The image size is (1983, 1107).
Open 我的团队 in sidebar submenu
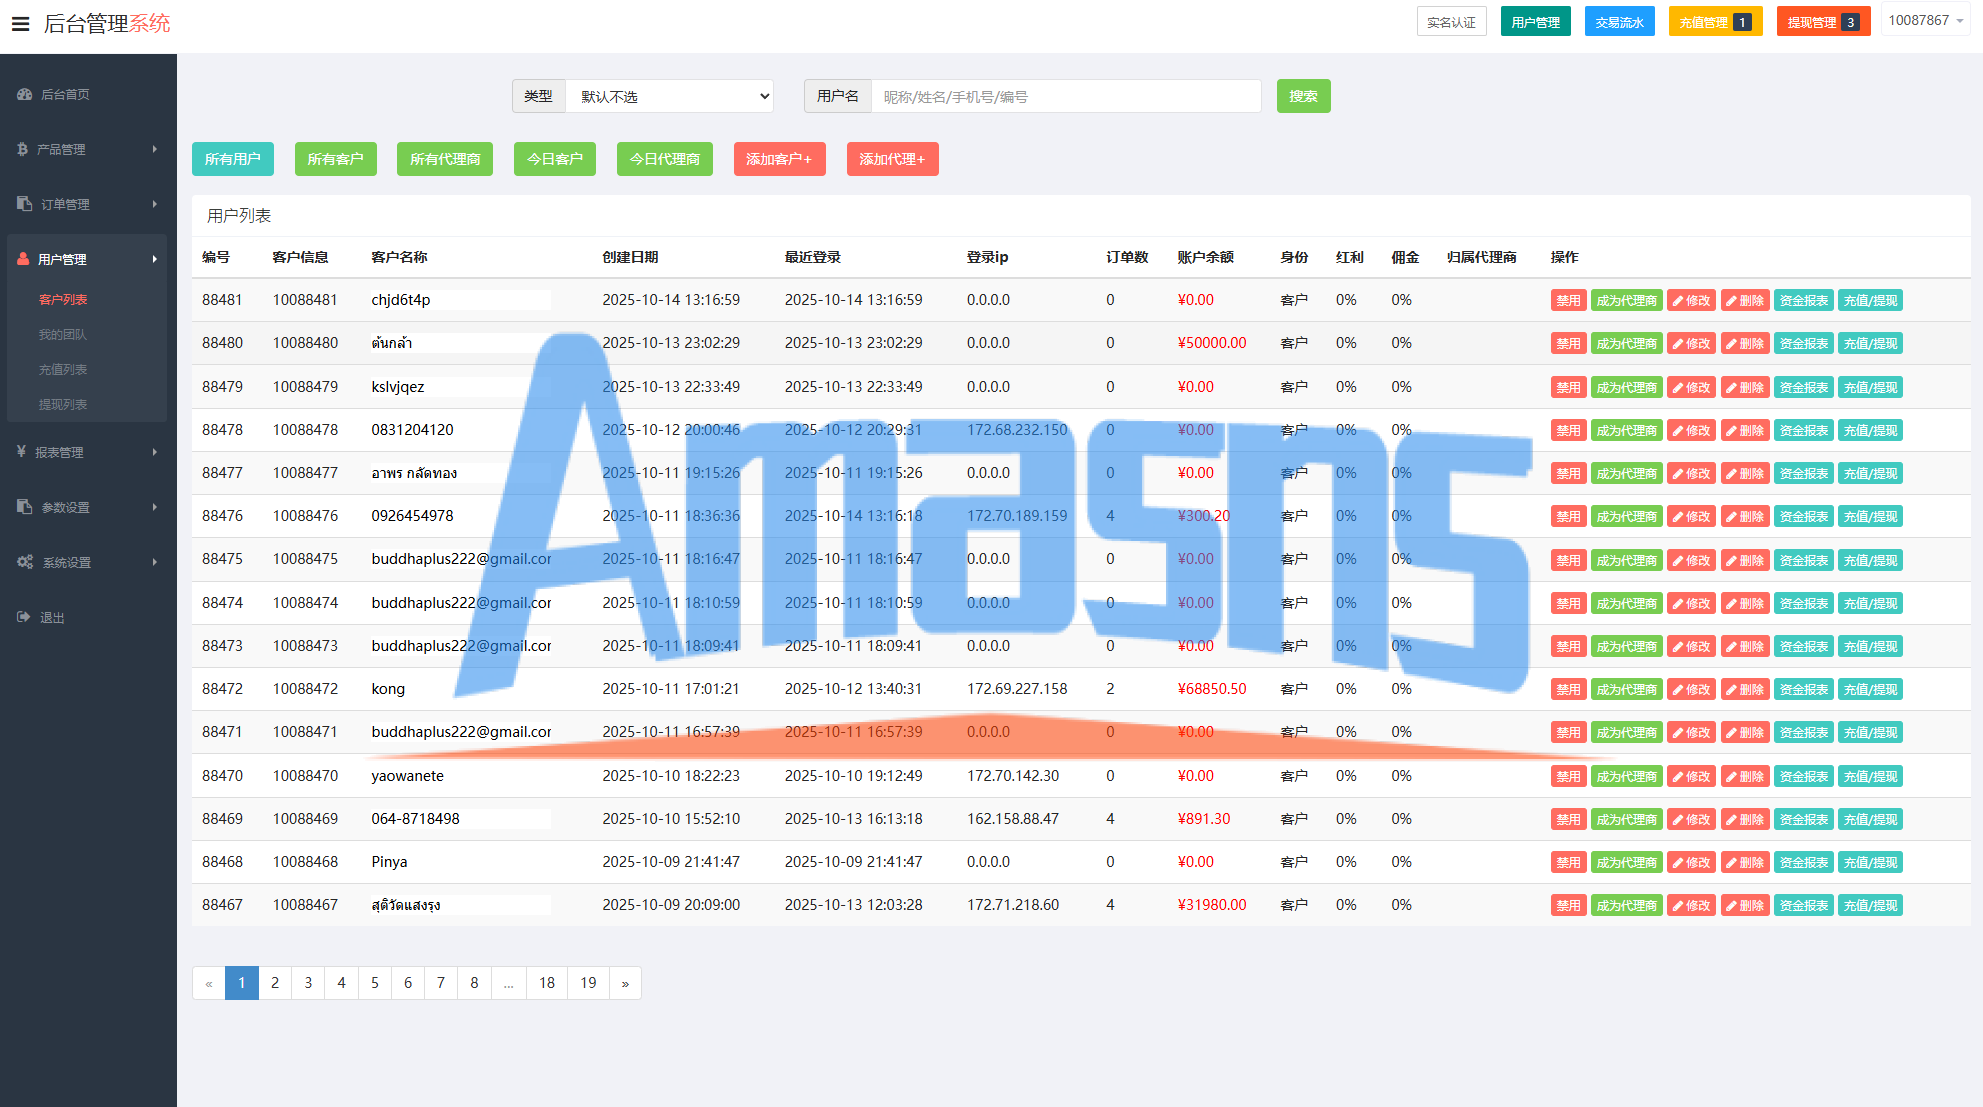[63, 334]
